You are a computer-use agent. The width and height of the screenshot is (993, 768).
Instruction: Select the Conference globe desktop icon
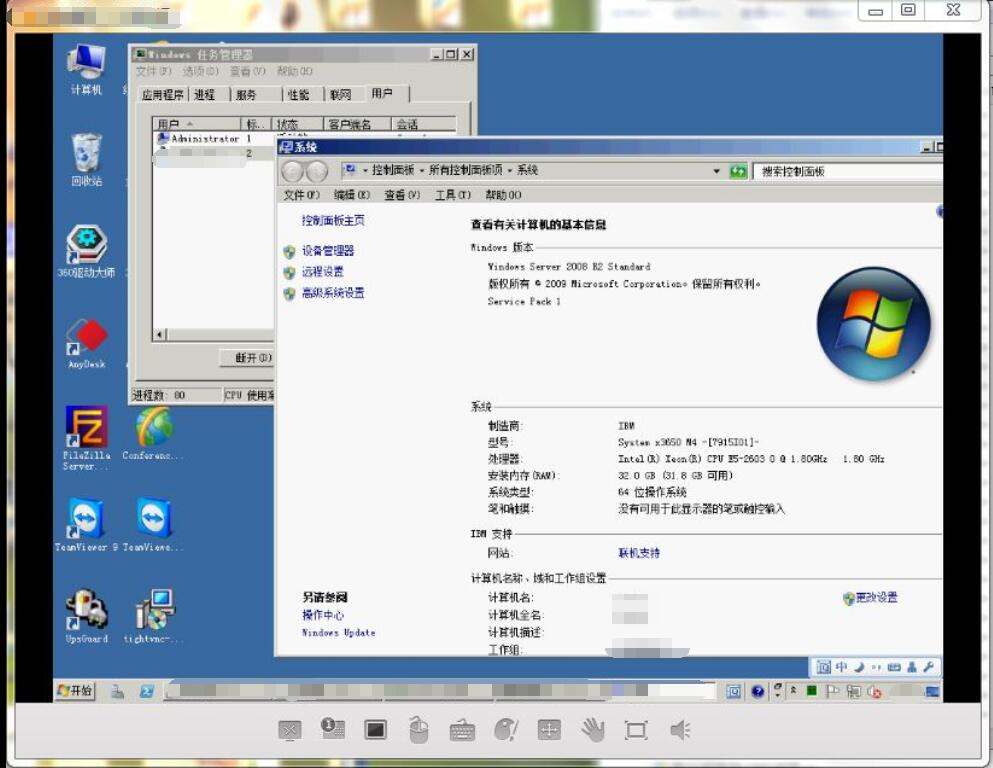(153, 434)
